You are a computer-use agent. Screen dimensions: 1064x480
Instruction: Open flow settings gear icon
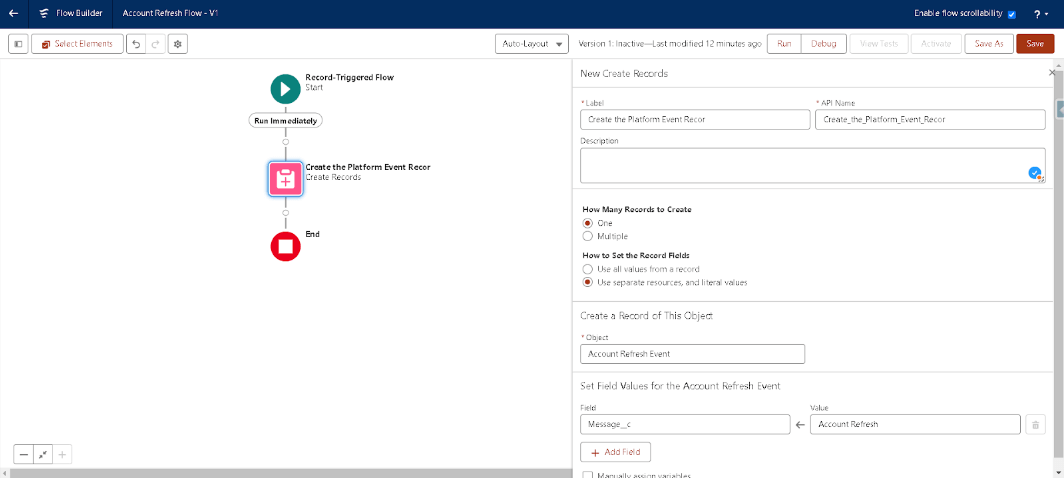pos(178,43)
